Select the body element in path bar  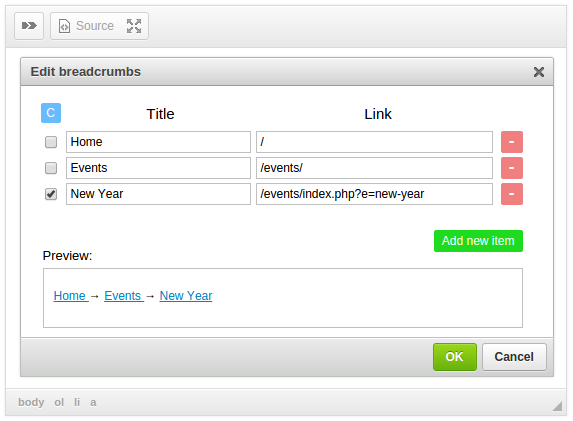click(31, 402)
